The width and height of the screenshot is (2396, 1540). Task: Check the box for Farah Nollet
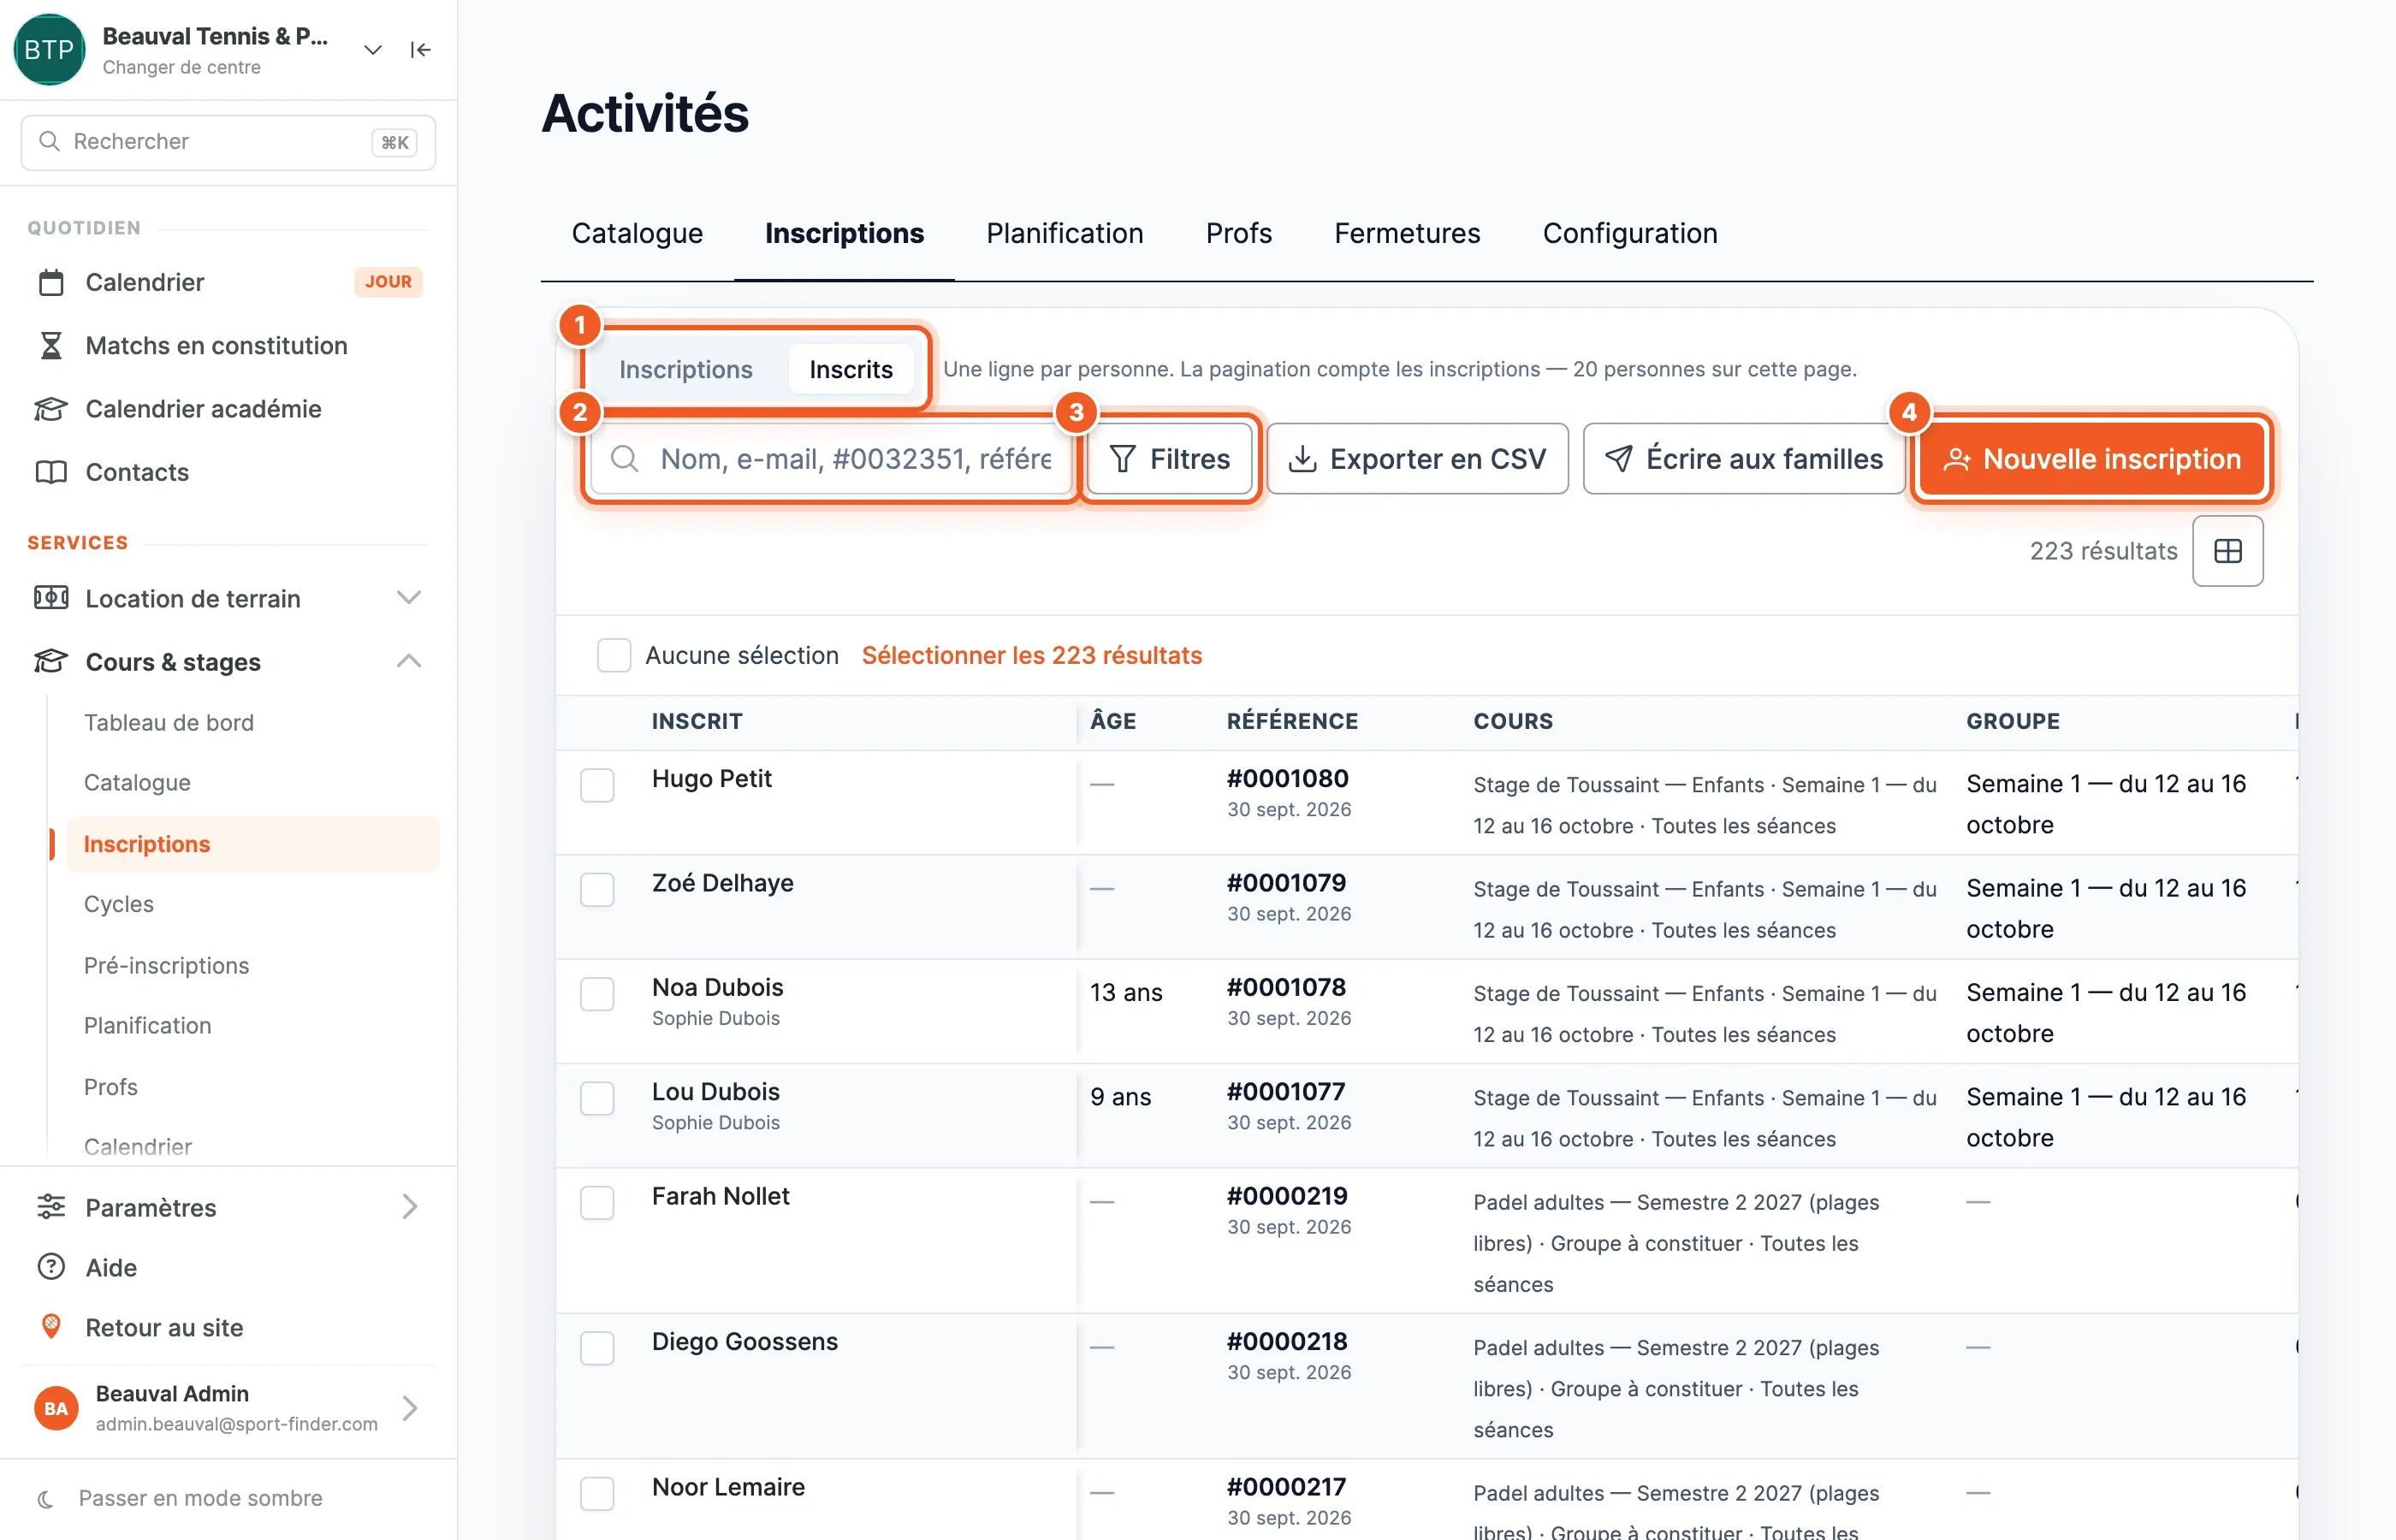[x=597, y=1202]
